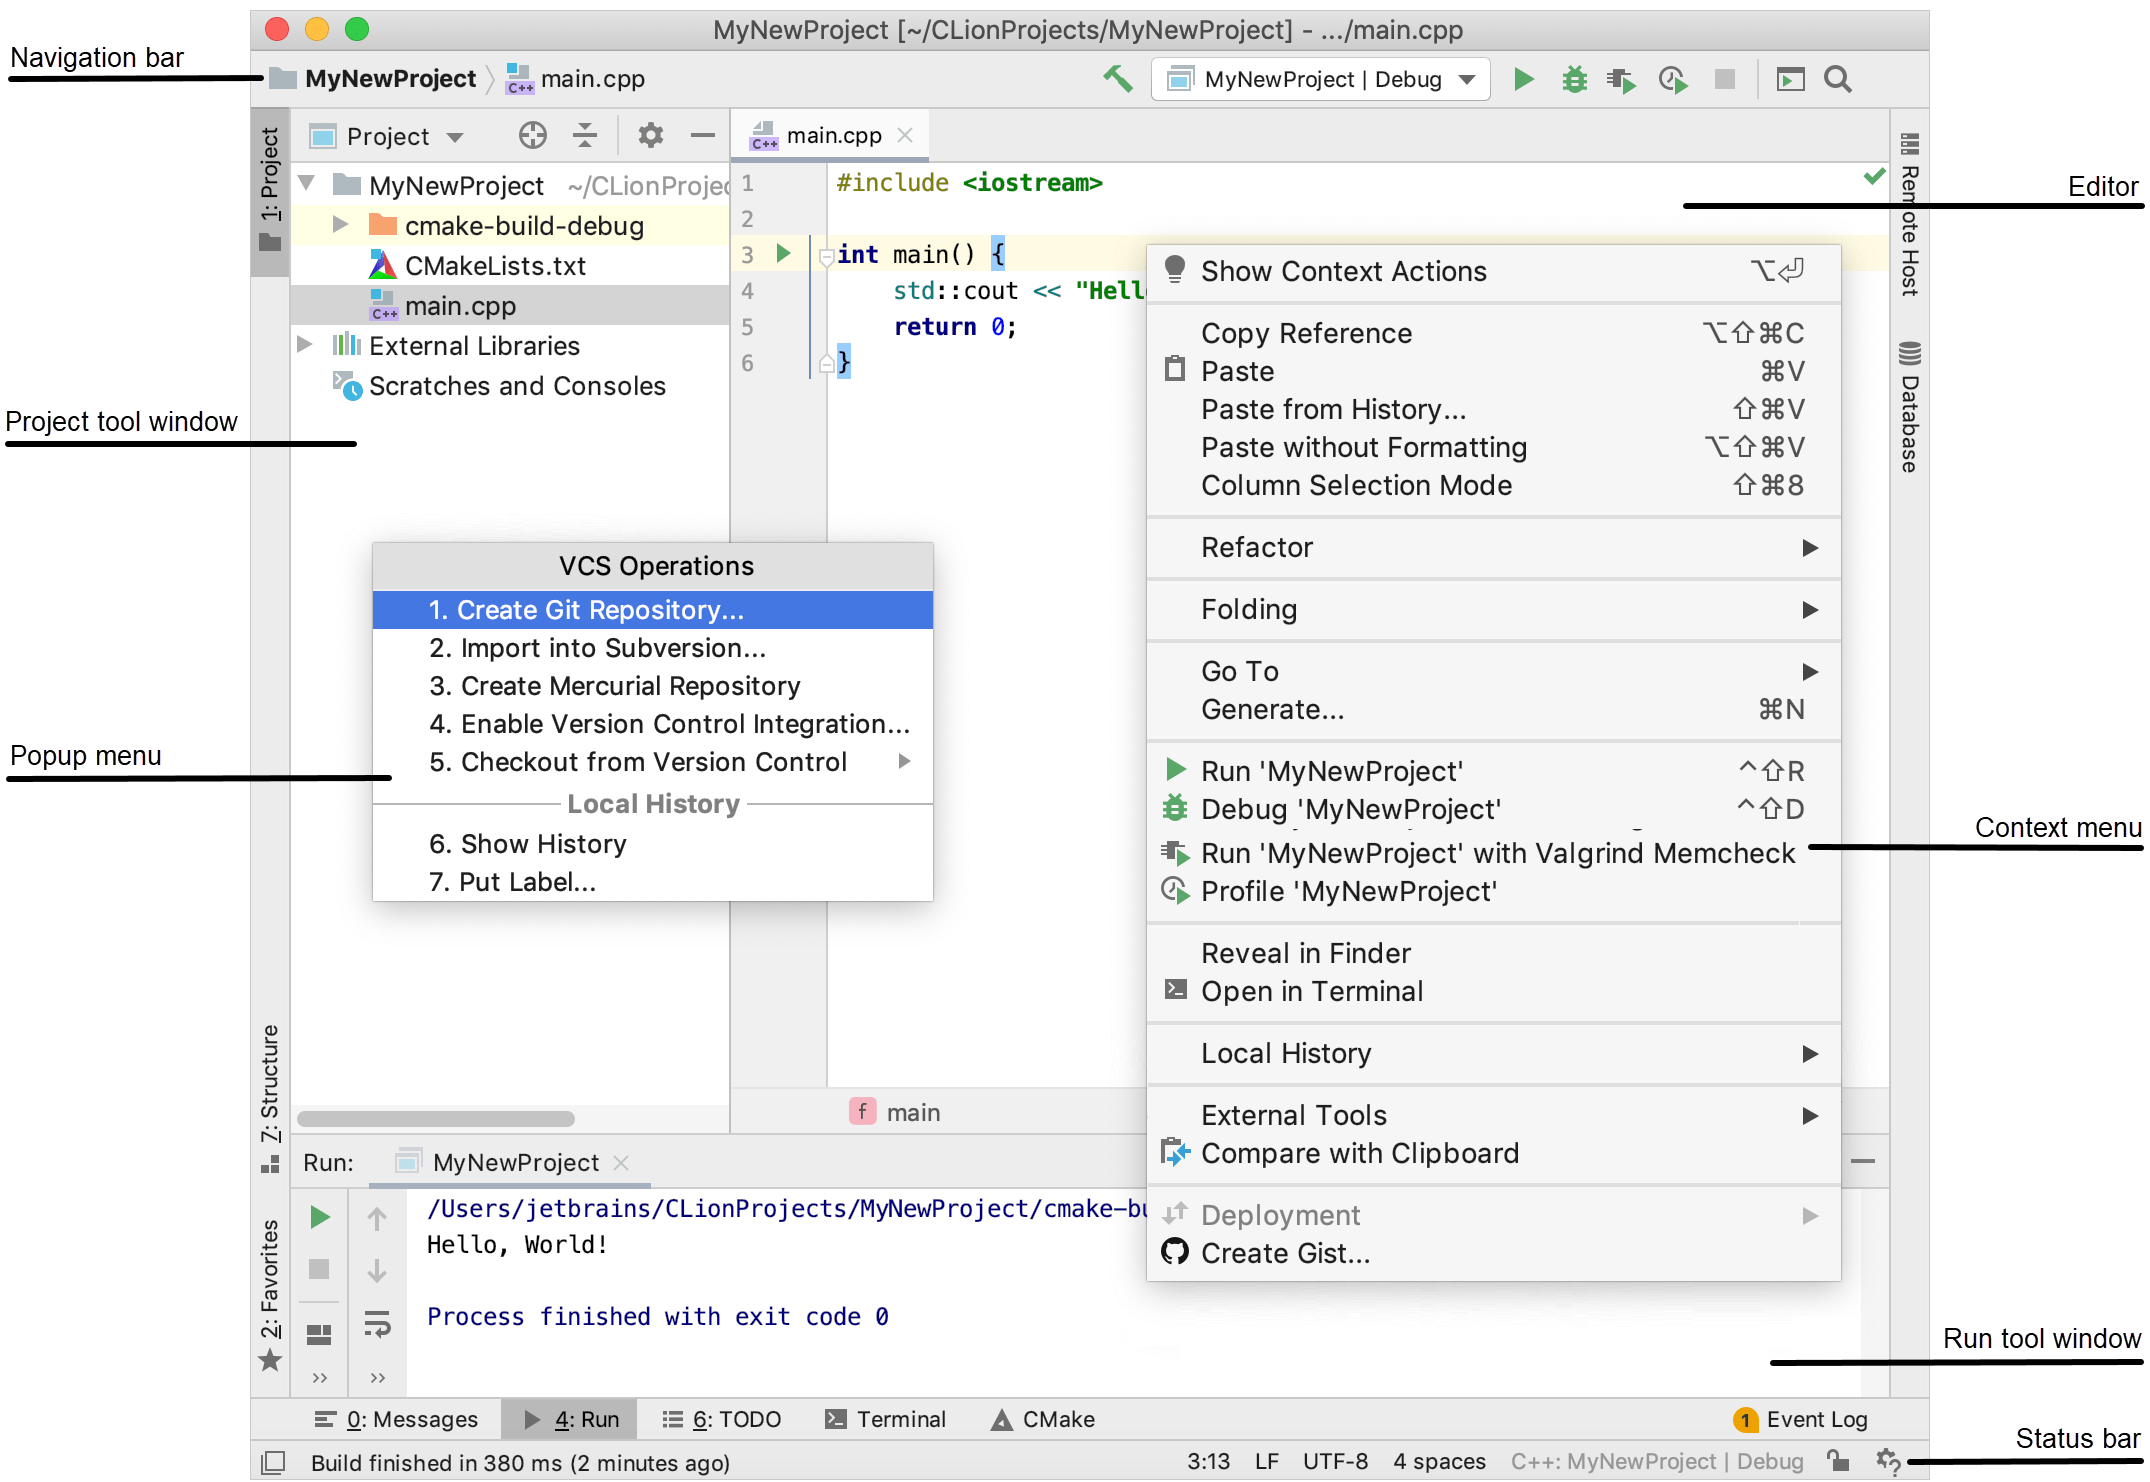Screen dimensions: 2150x1482
Task: Open the 'MyNewProject | Debug' configuration dropdown
Action: coord(1320,79)
